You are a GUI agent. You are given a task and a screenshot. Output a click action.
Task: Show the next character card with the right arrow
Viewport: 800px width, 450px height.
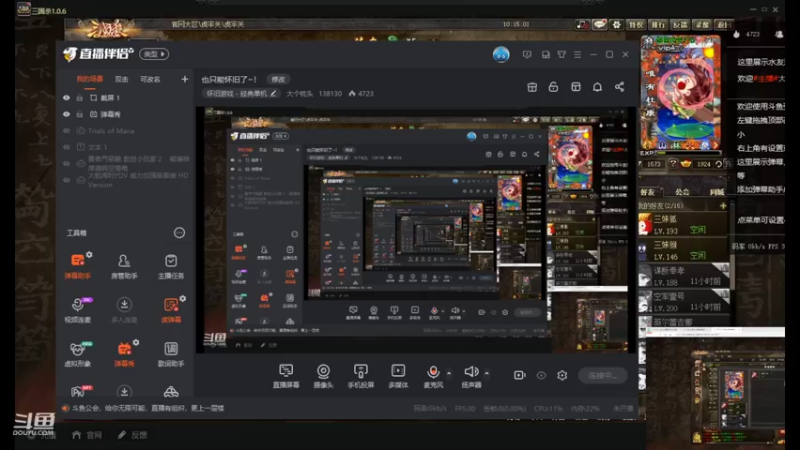pos(715,145)
